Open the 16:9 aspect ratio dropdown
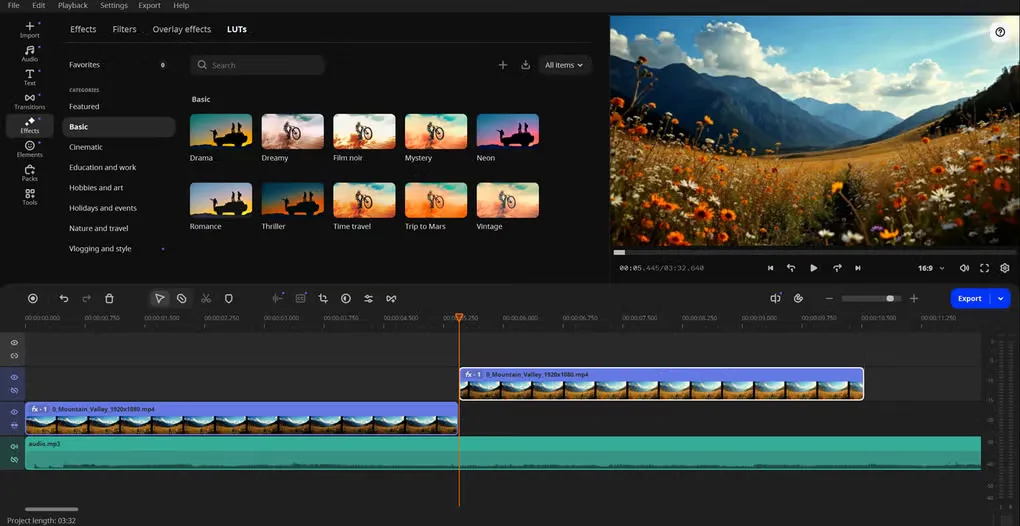Screen dimensions: 1020x526 click(x=930, y=268)
